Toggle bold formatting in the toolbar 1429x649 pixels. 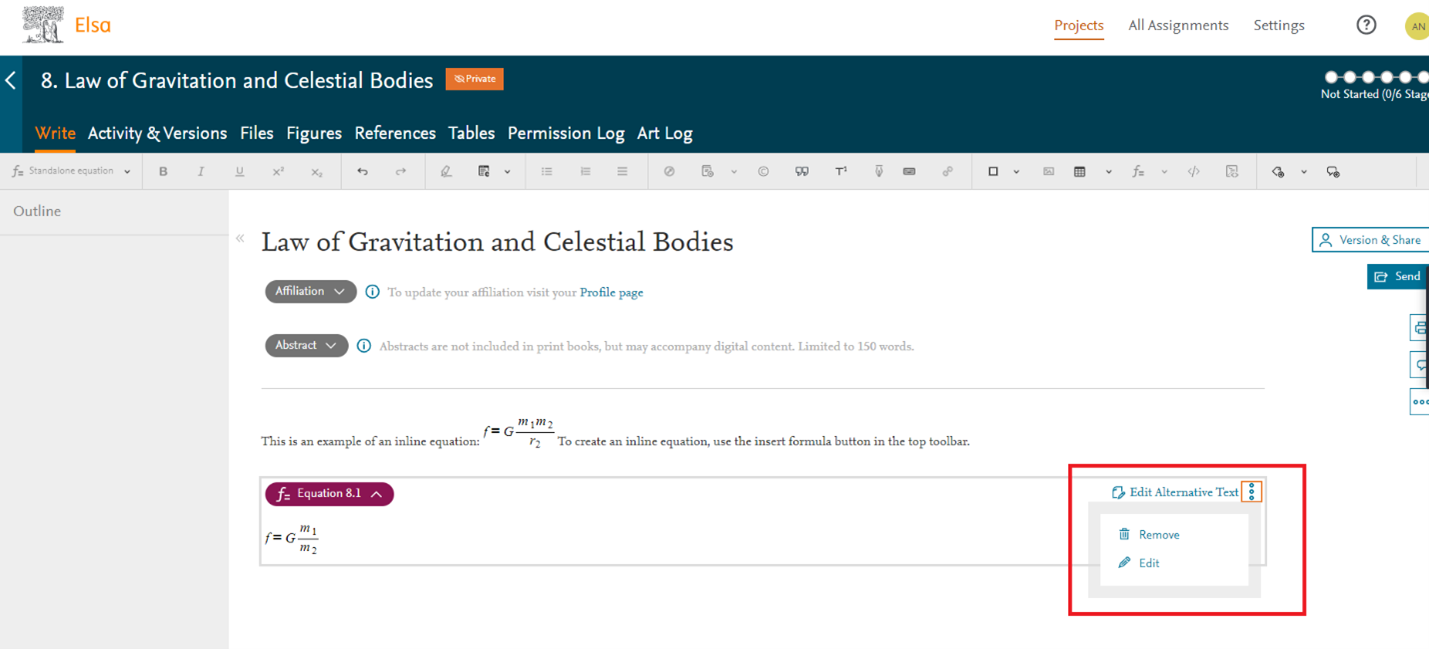[163, 171]
